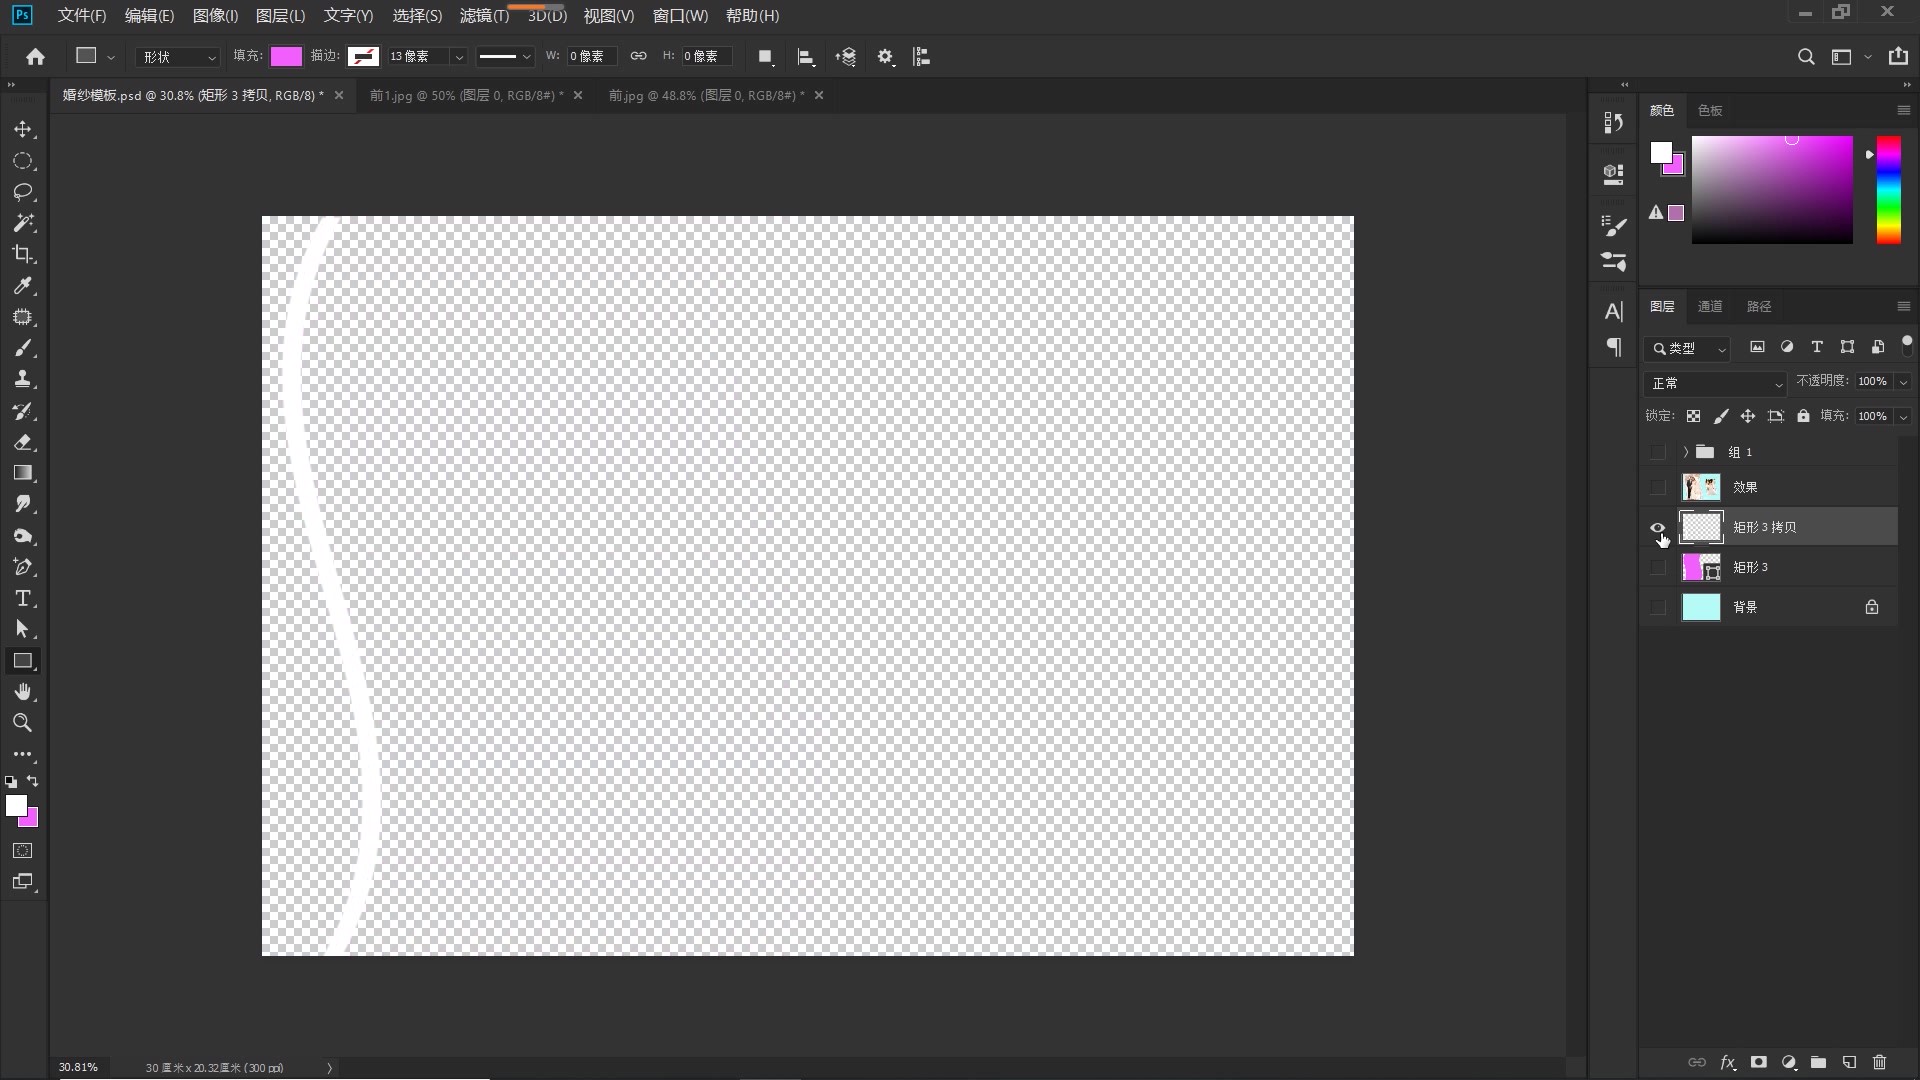Select the Crop tool
Viewport: 1920px width, 1080px height.
pos(23,254)
